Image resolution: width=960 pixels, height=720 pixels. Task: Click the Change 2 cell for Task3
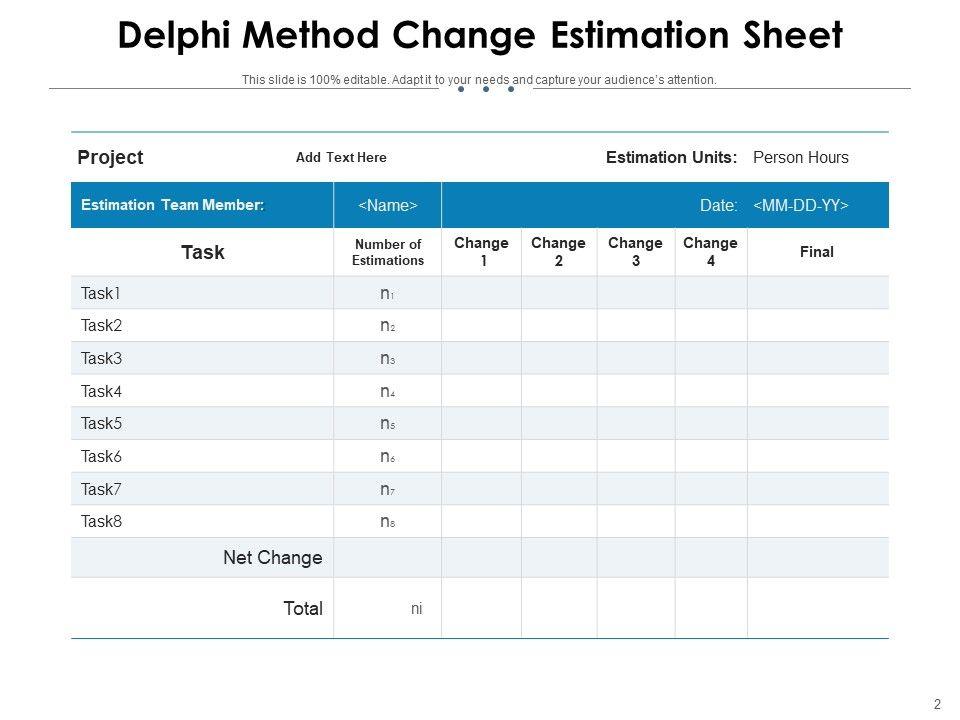(559, 359)
